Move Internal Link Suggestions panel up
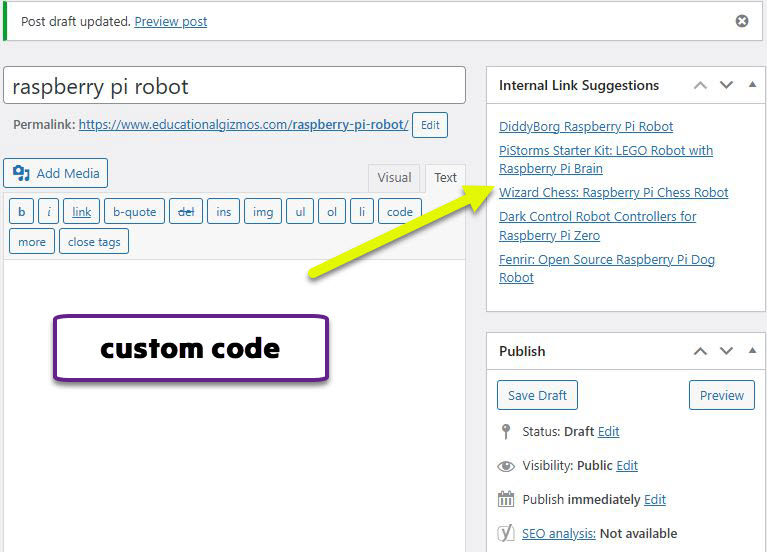The image size is (767, 552). 700,85
